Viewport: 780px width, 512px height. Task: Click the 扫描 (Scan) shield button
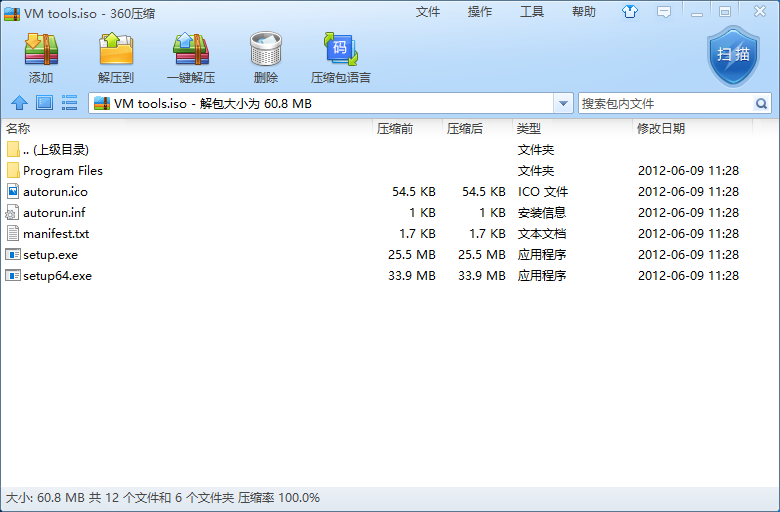(733, 56)
